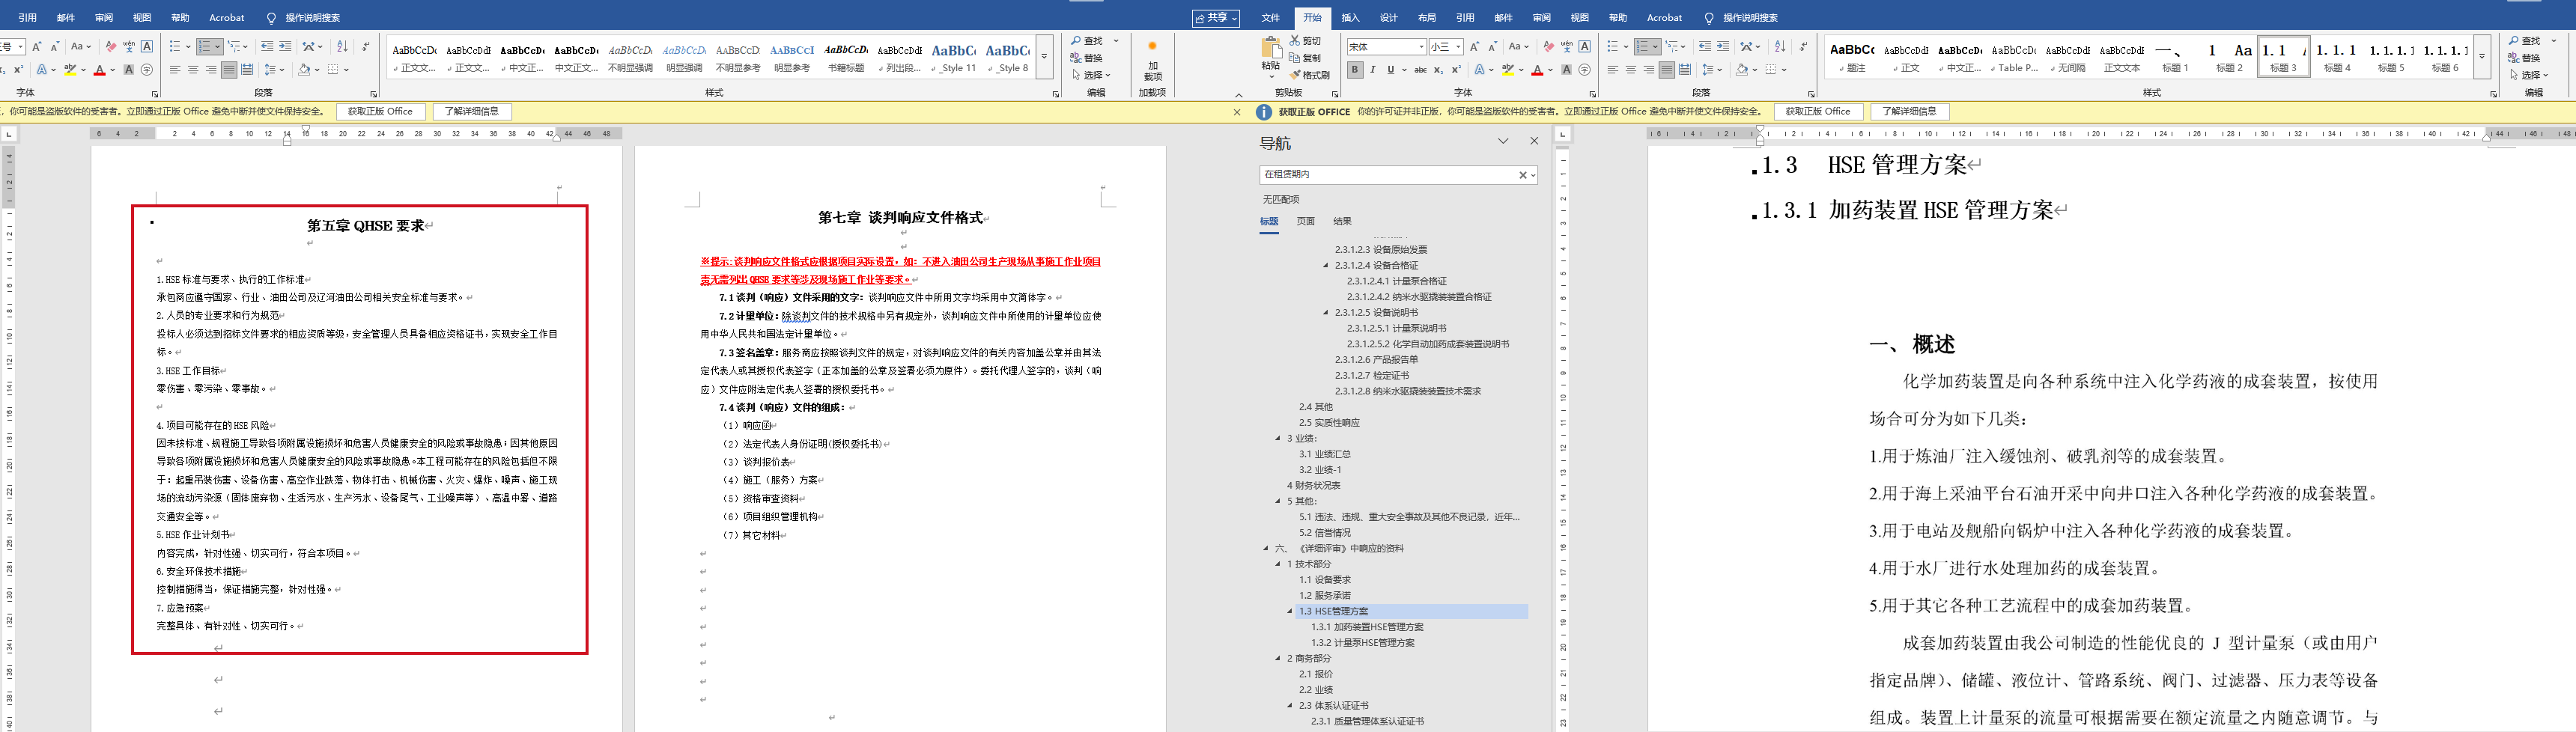
Task: Click Show/Hide paragraph marks in left window
Action: tap(365, 46)
